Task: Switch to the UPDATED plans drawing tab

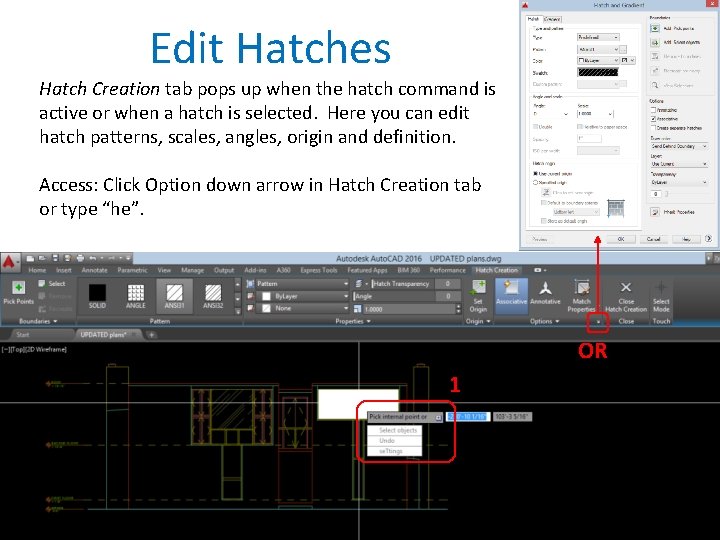Action: [103, 334]
